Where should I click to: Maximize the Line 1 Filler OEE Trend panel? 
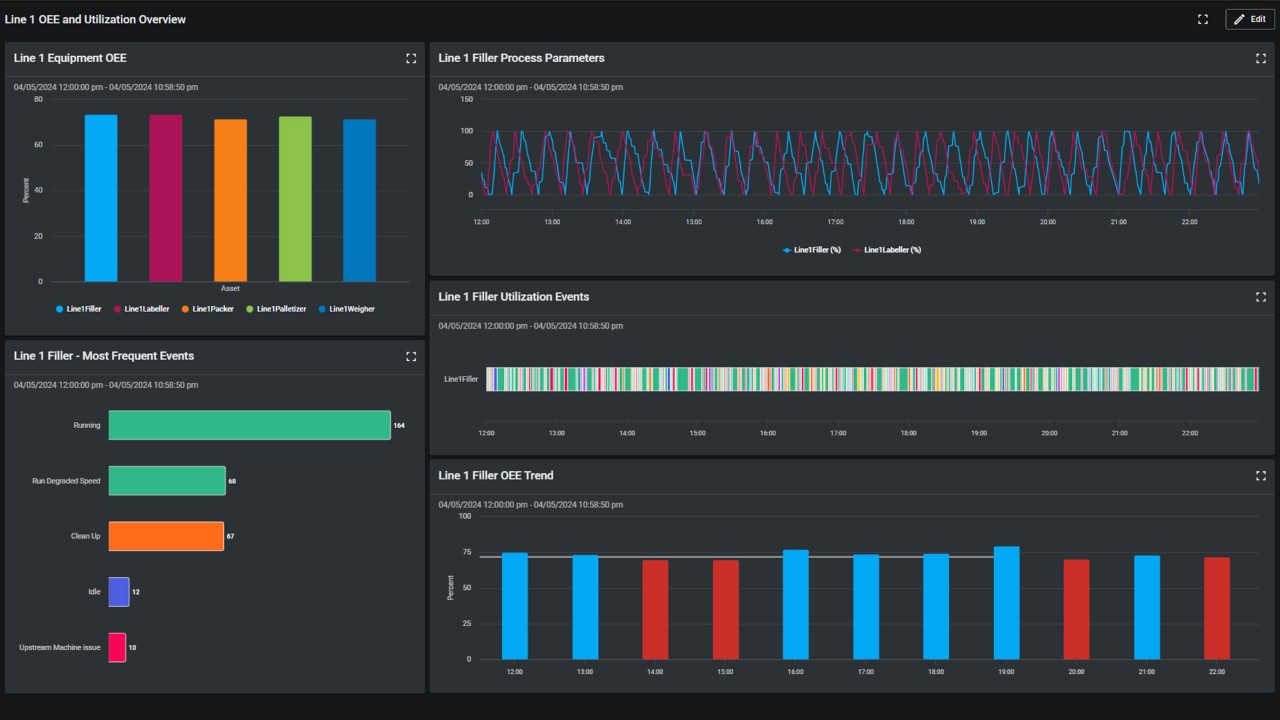tap(1260, 476)
